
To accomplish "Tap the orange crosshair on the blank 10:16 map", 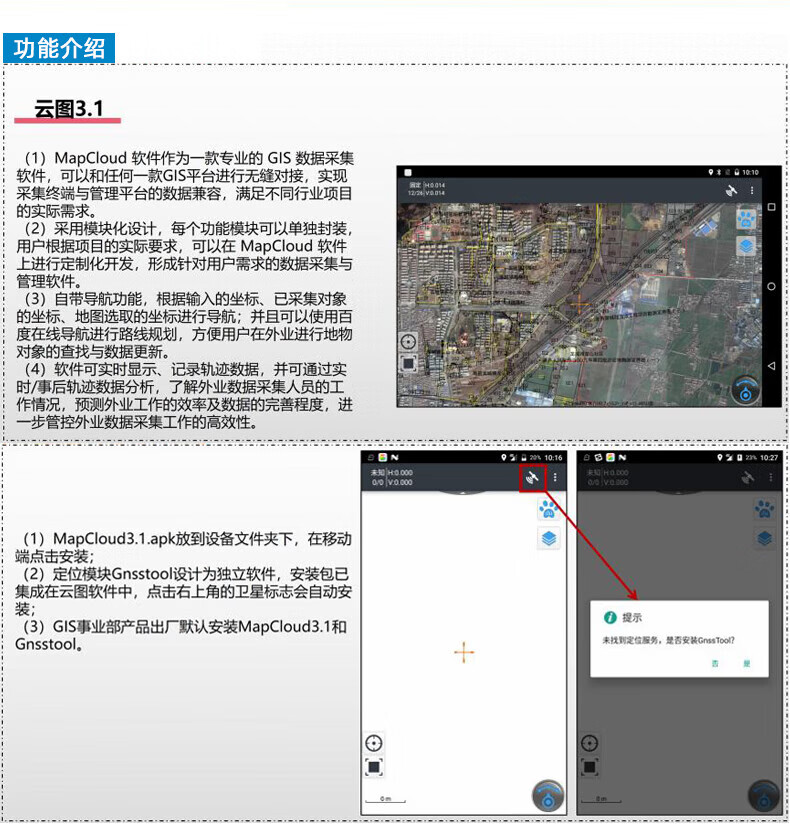I will tap(464, 653).
